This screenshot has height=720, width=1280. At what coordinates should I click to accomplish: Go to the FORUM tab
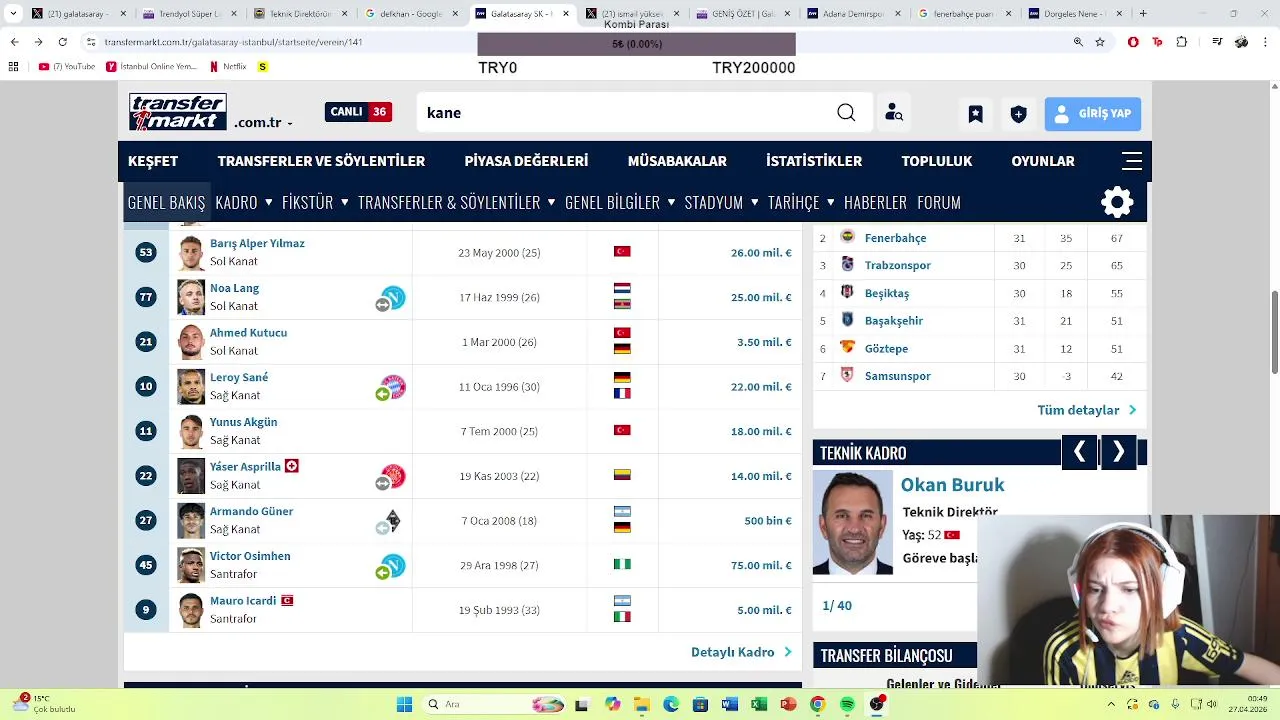[939, 202]
